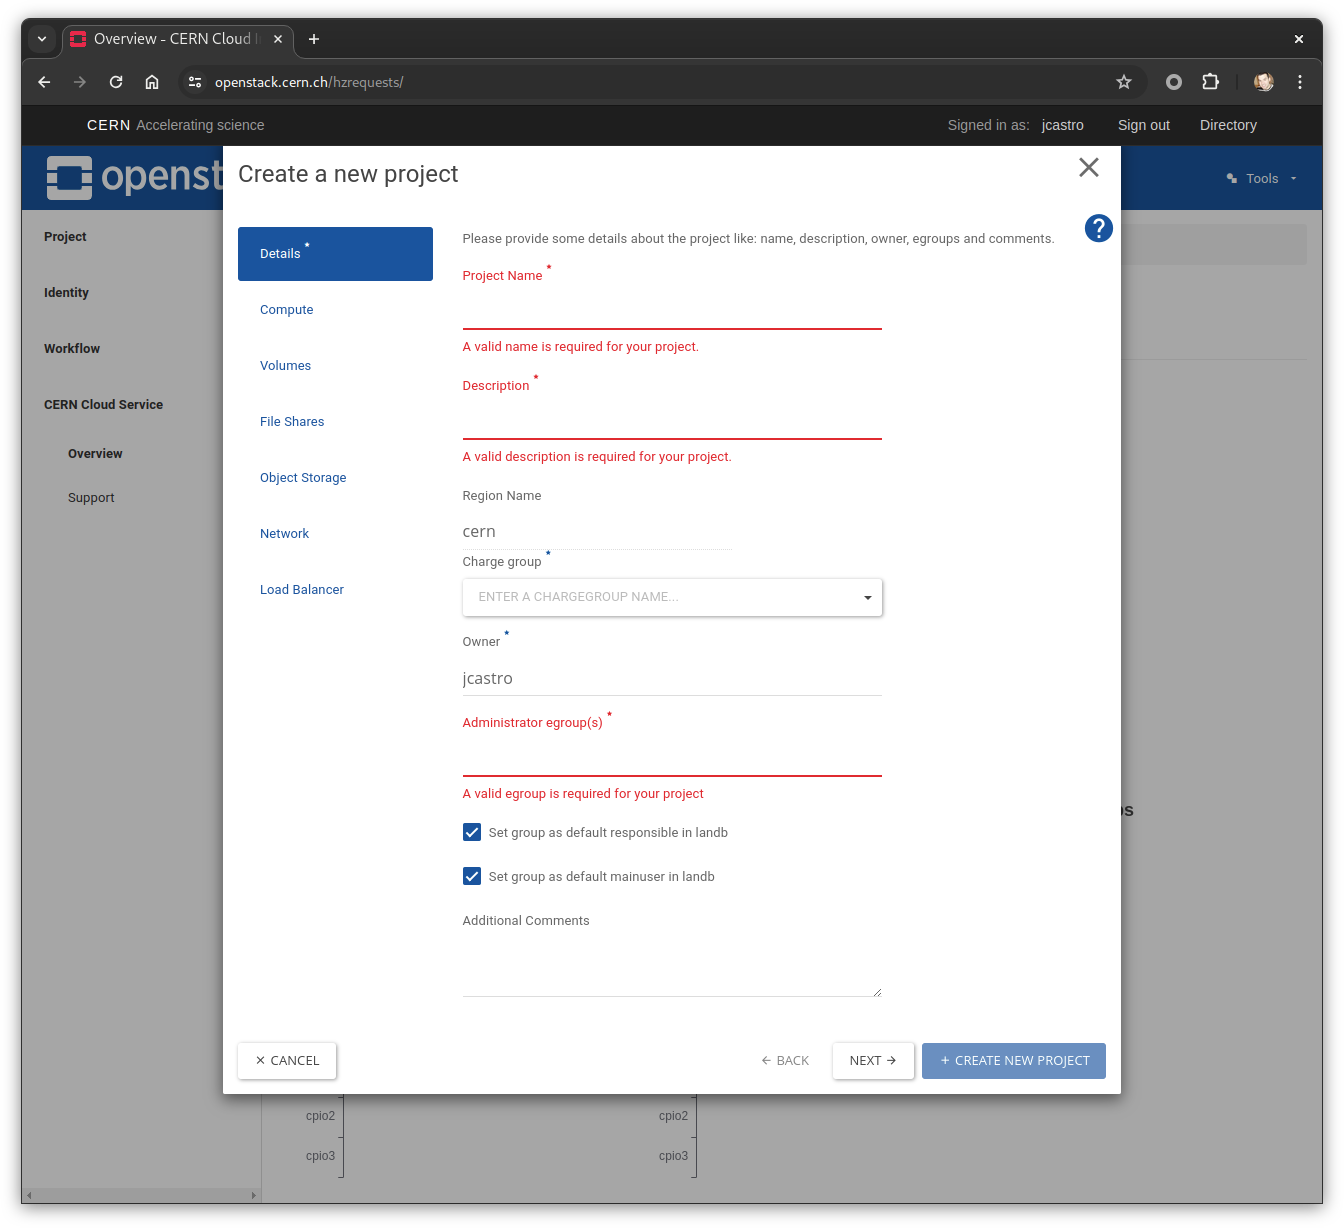Open the File Shares tab
The width and height of the screenshot is (1344, 1228).
[x=292, y=422]
